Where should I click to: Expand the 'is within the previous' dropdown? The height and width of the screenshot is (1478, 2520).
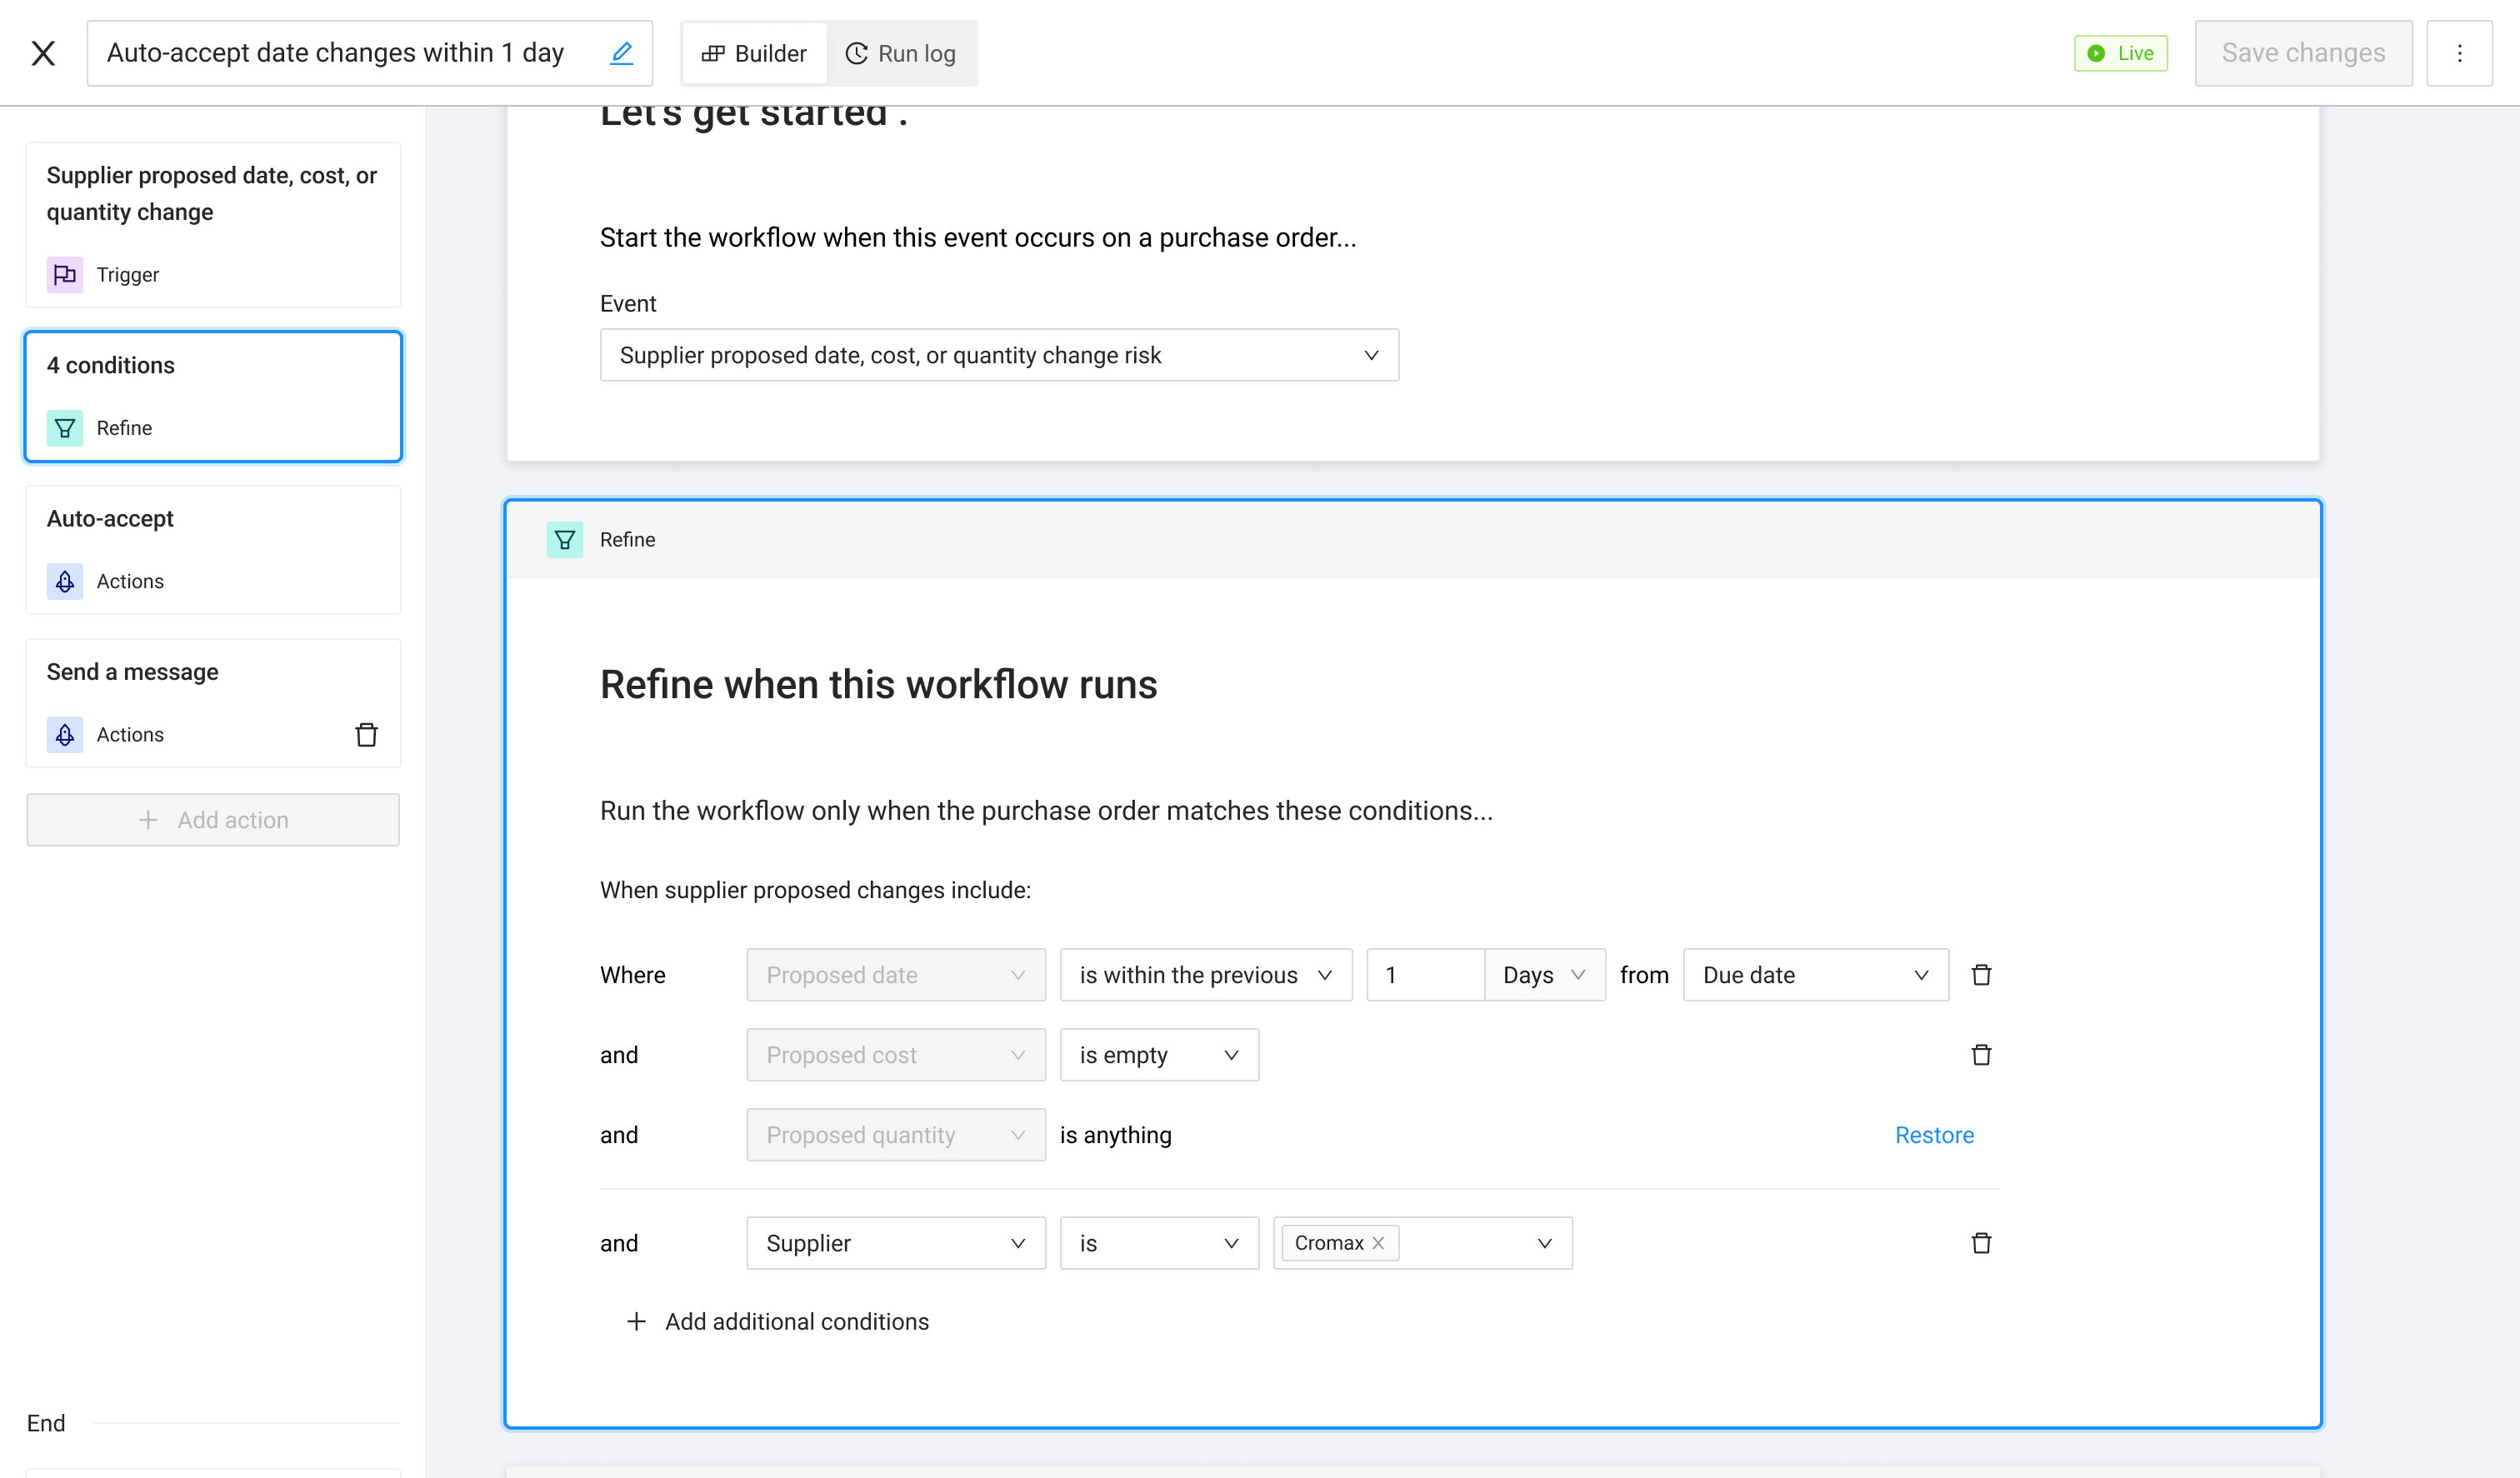click(x=1205, y=975)
